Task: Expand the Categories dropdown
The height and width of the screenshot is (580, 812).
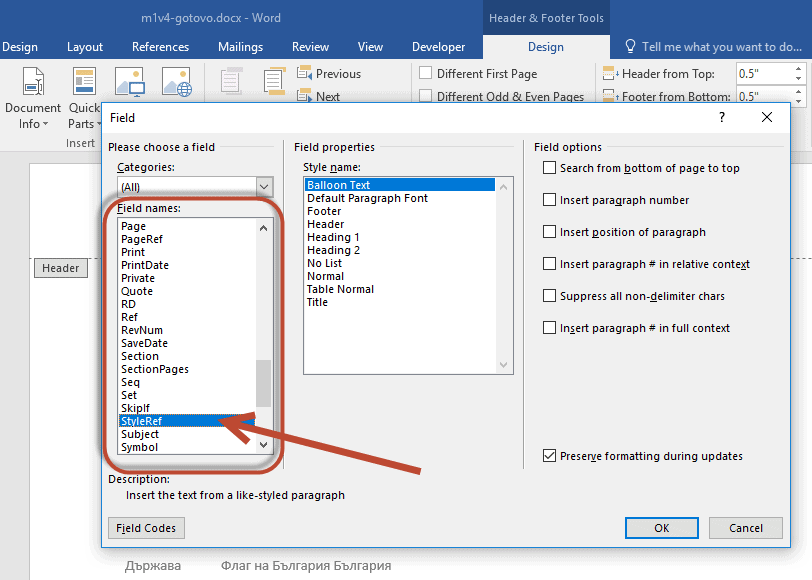Action: click(264, 186)
